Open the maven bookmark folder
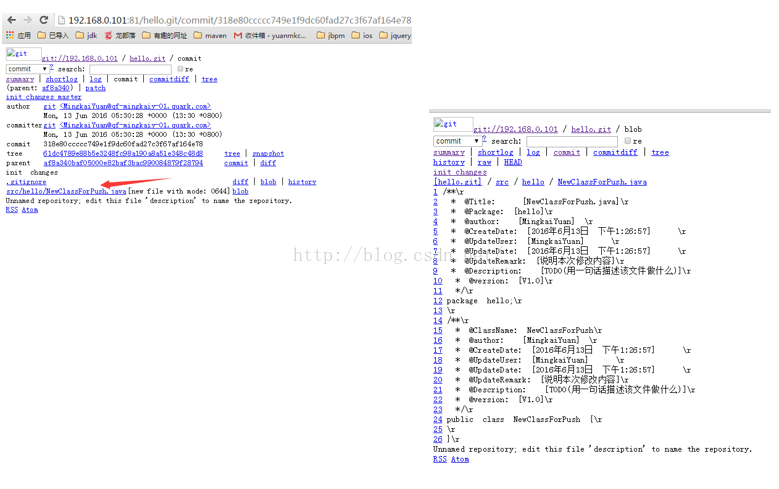The image size is (779, 489). pyautogui.click(x=210, y=35)
